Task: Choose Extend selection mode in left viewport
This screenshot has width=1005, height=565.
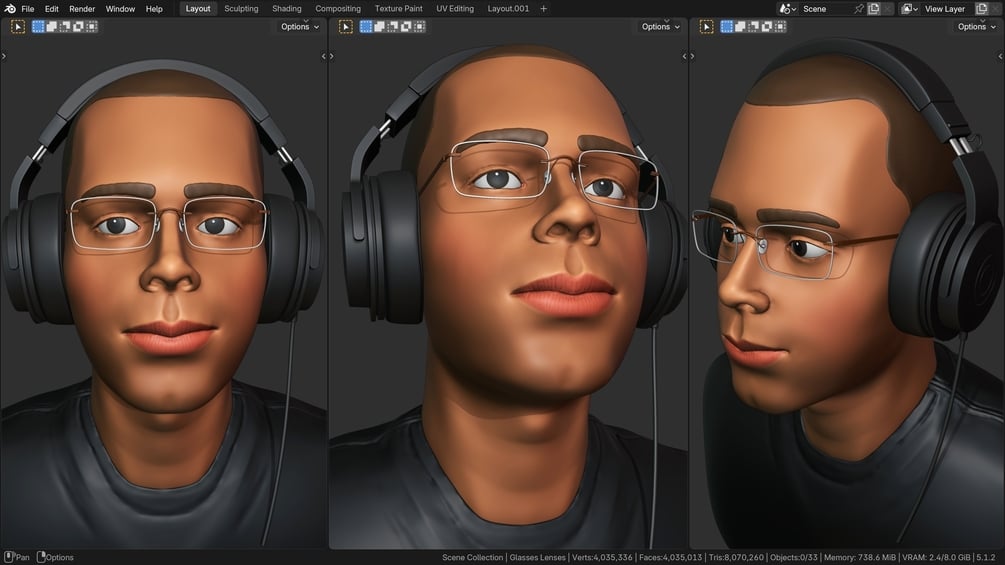Action: click(51, 27)
